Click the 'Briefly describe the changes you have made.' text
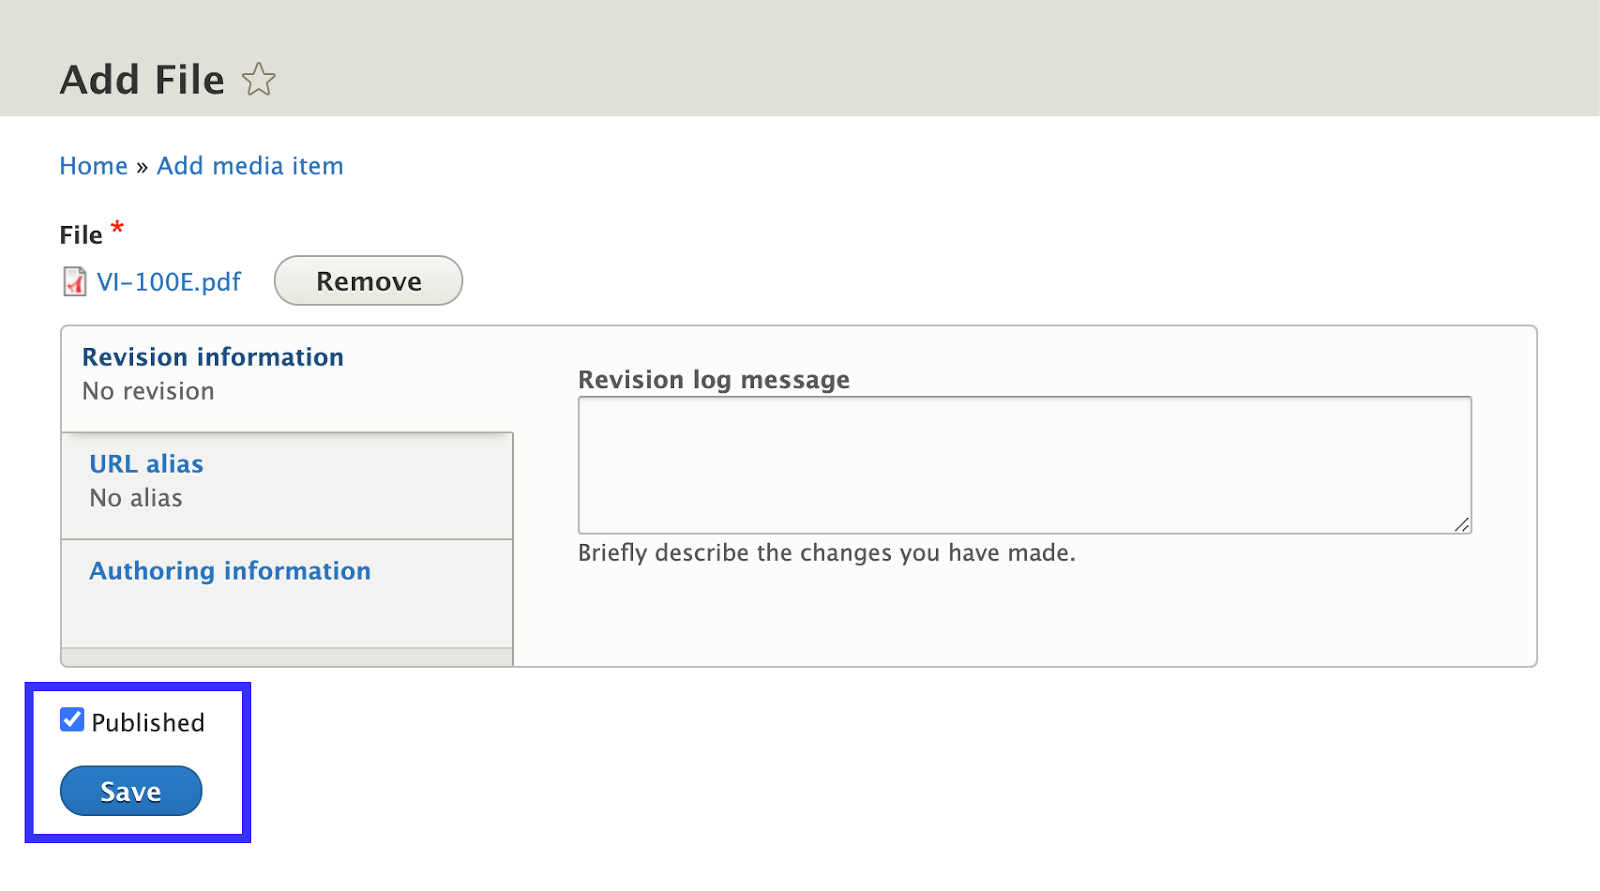This screenshot has height=891, width=1600. click(x=827, y=553)
